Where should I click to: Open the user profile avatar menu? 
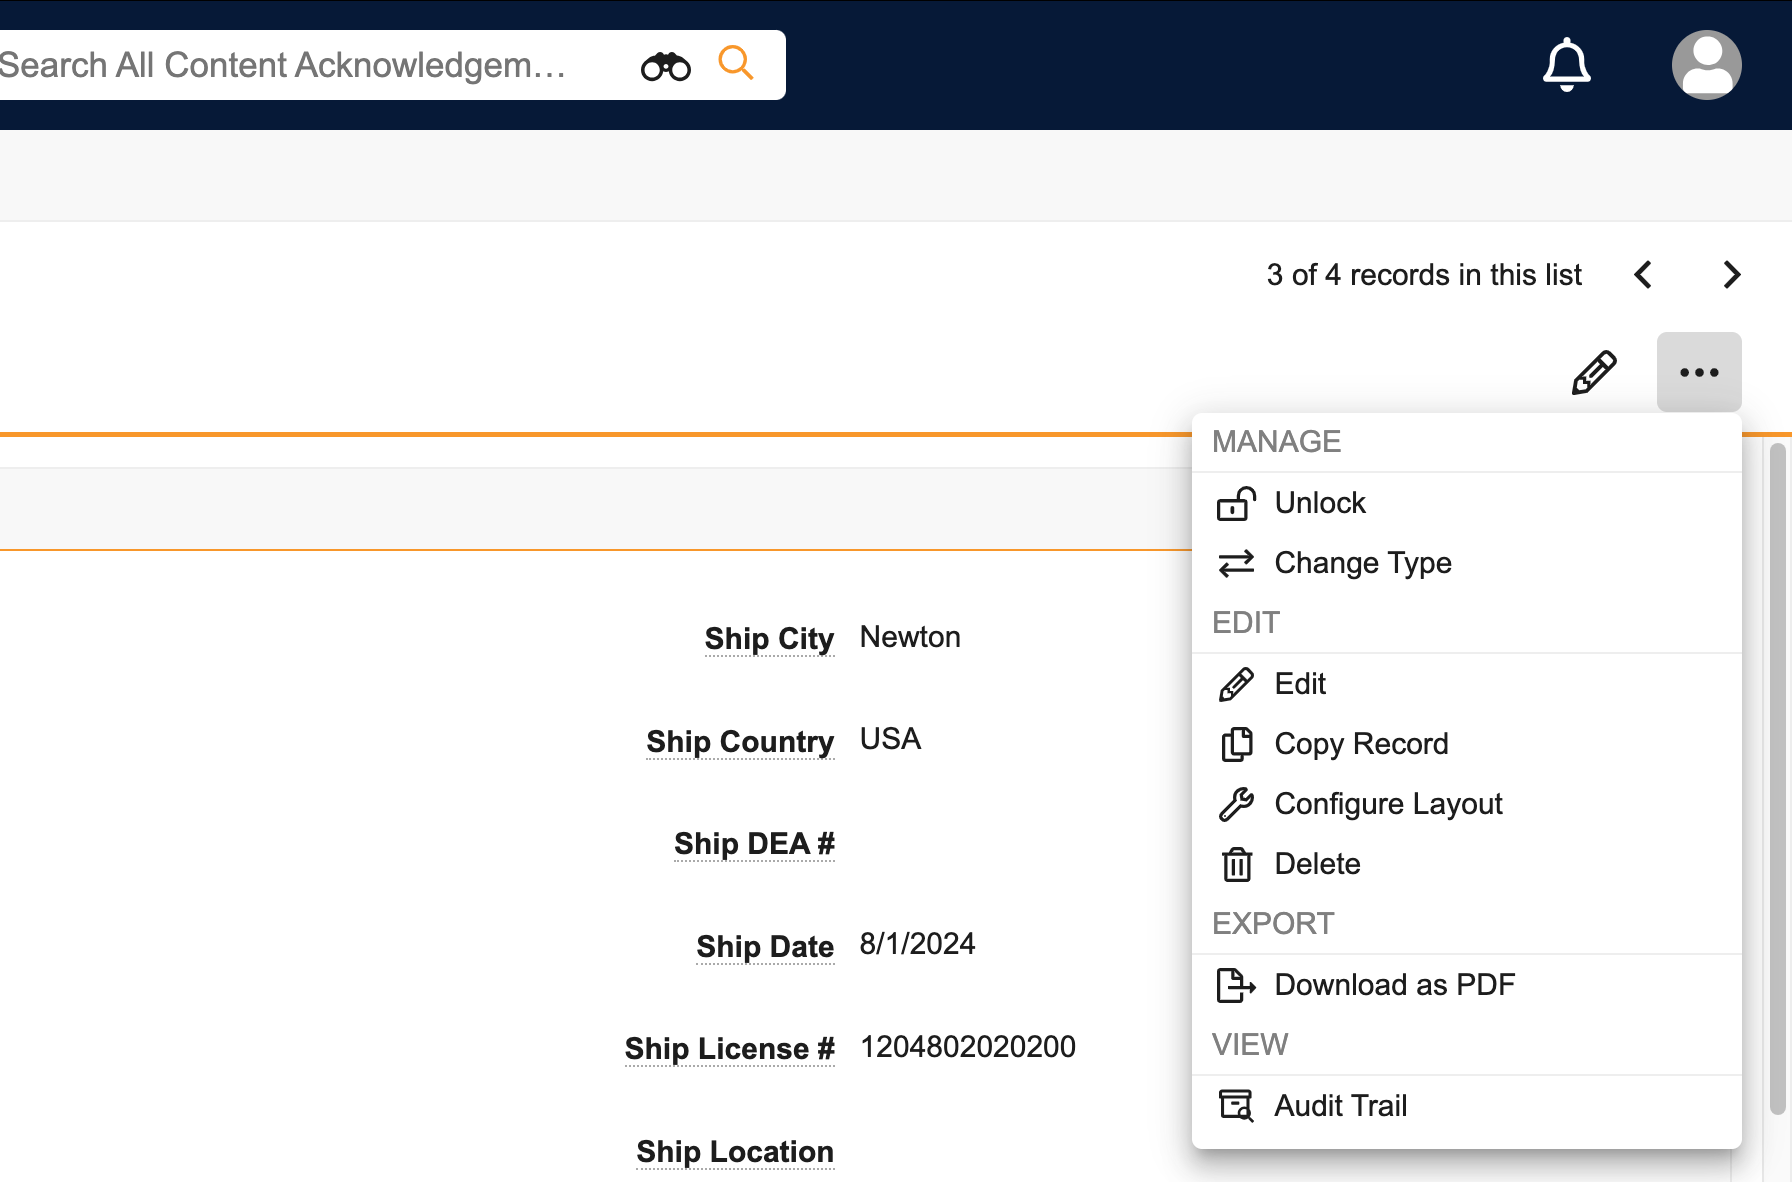click(1706, 65)
